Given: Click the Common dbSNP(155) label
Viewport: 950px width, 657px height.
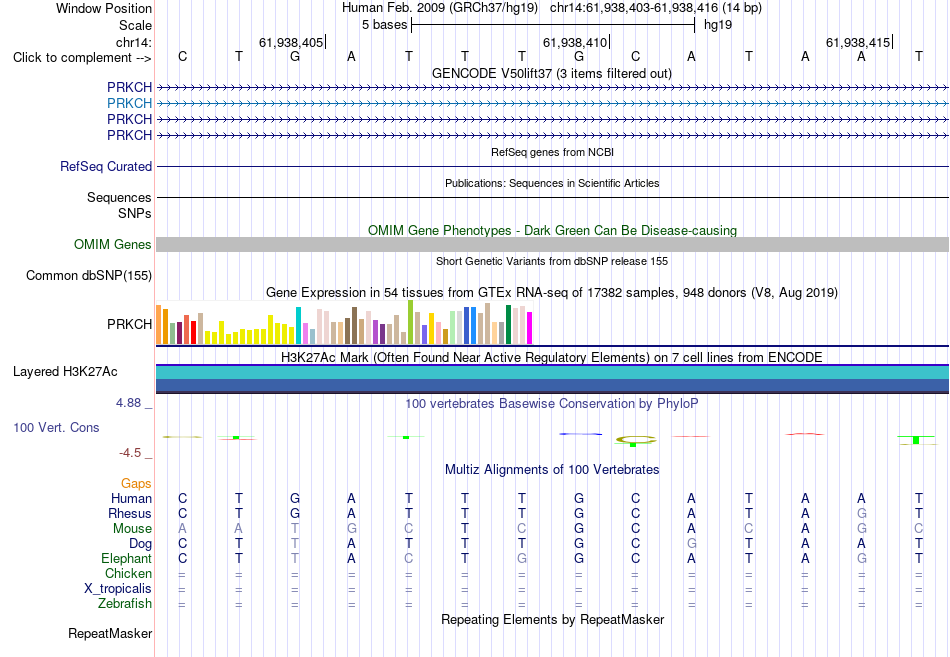Looking at the screenshot, I should [89, 275].
